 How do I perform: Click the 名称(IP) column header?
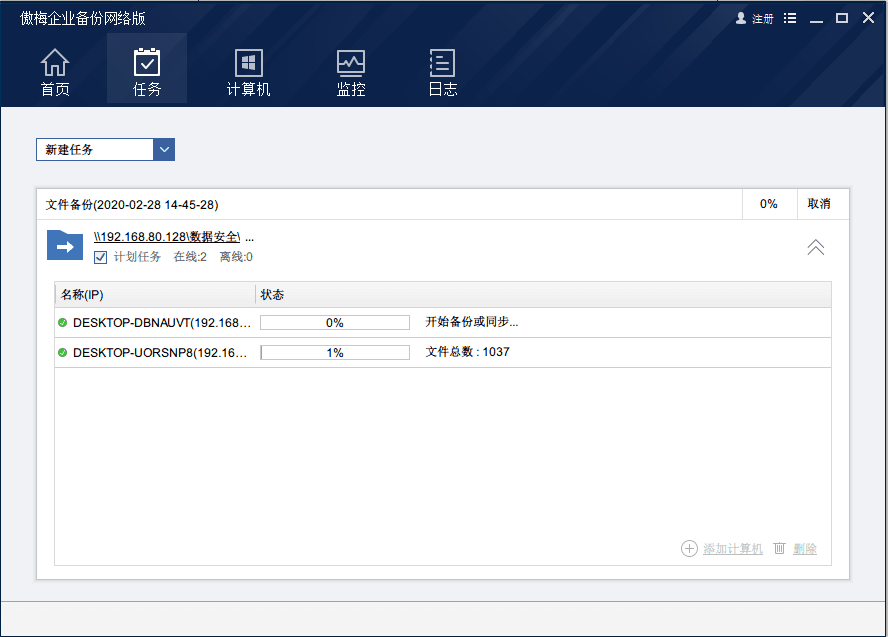[x=155, y=294]
